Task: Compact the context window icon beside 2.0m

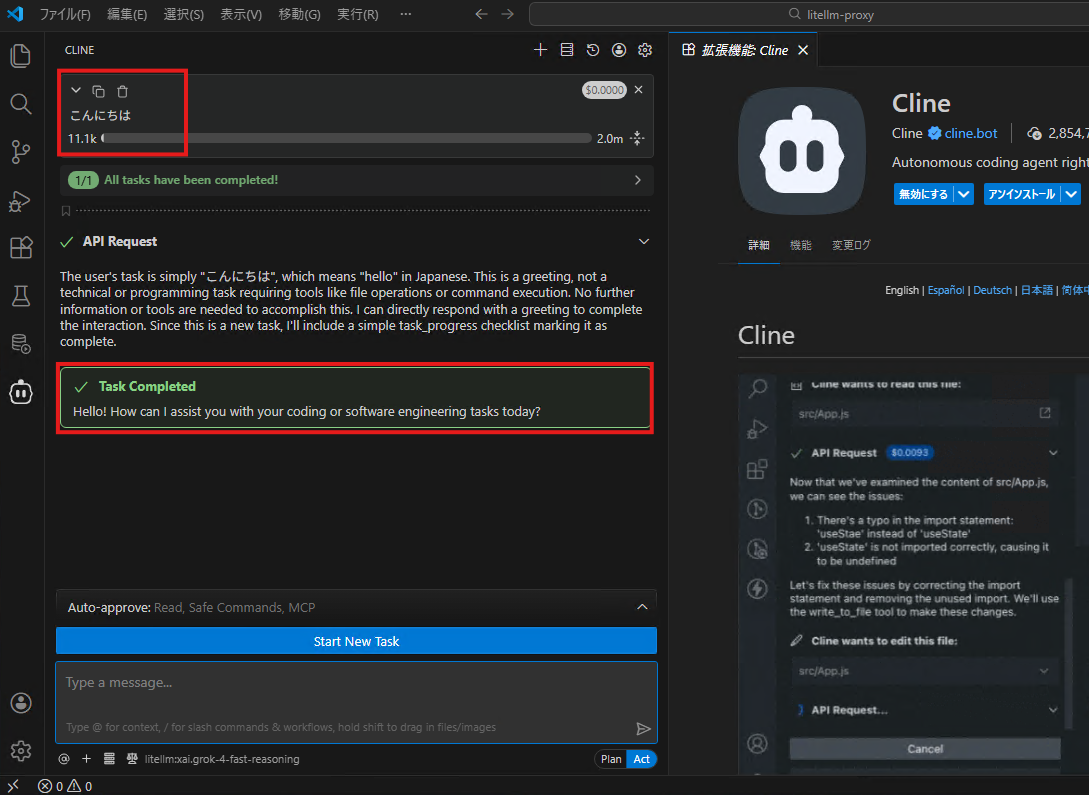Action: tap(637, 138)
